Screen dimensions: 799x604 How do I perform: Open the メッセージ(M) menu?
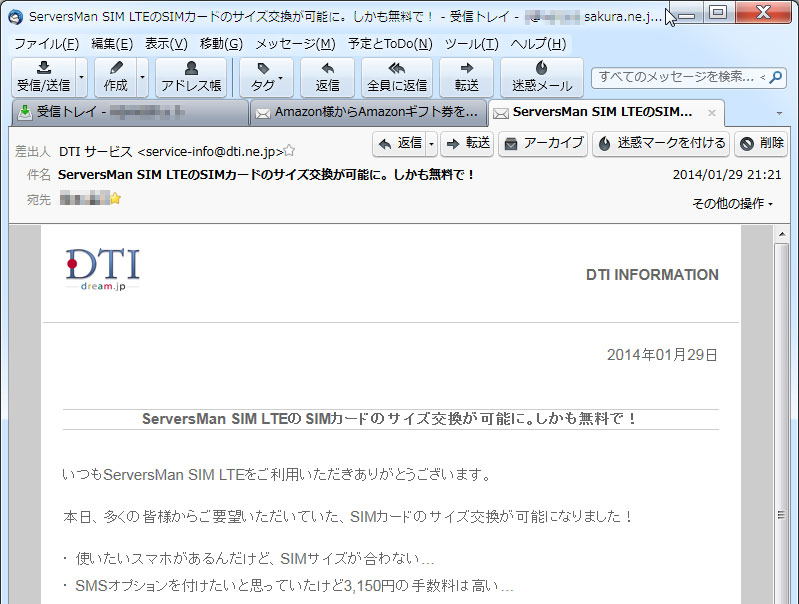(295, 44)
